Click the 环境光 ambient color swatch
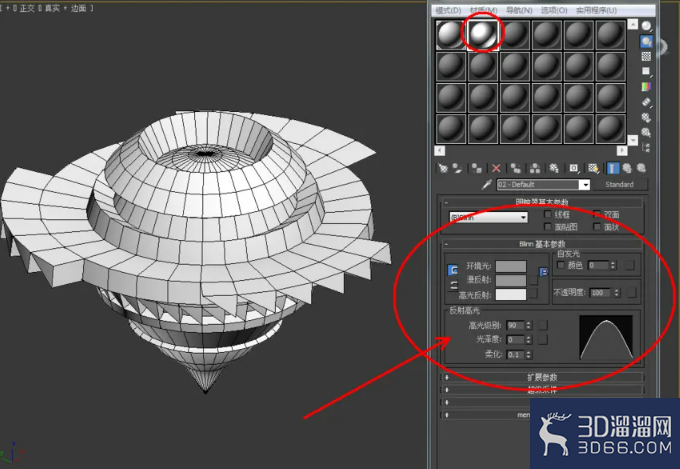This screenshot has height=469, width=680. click(x=511, y=266)
